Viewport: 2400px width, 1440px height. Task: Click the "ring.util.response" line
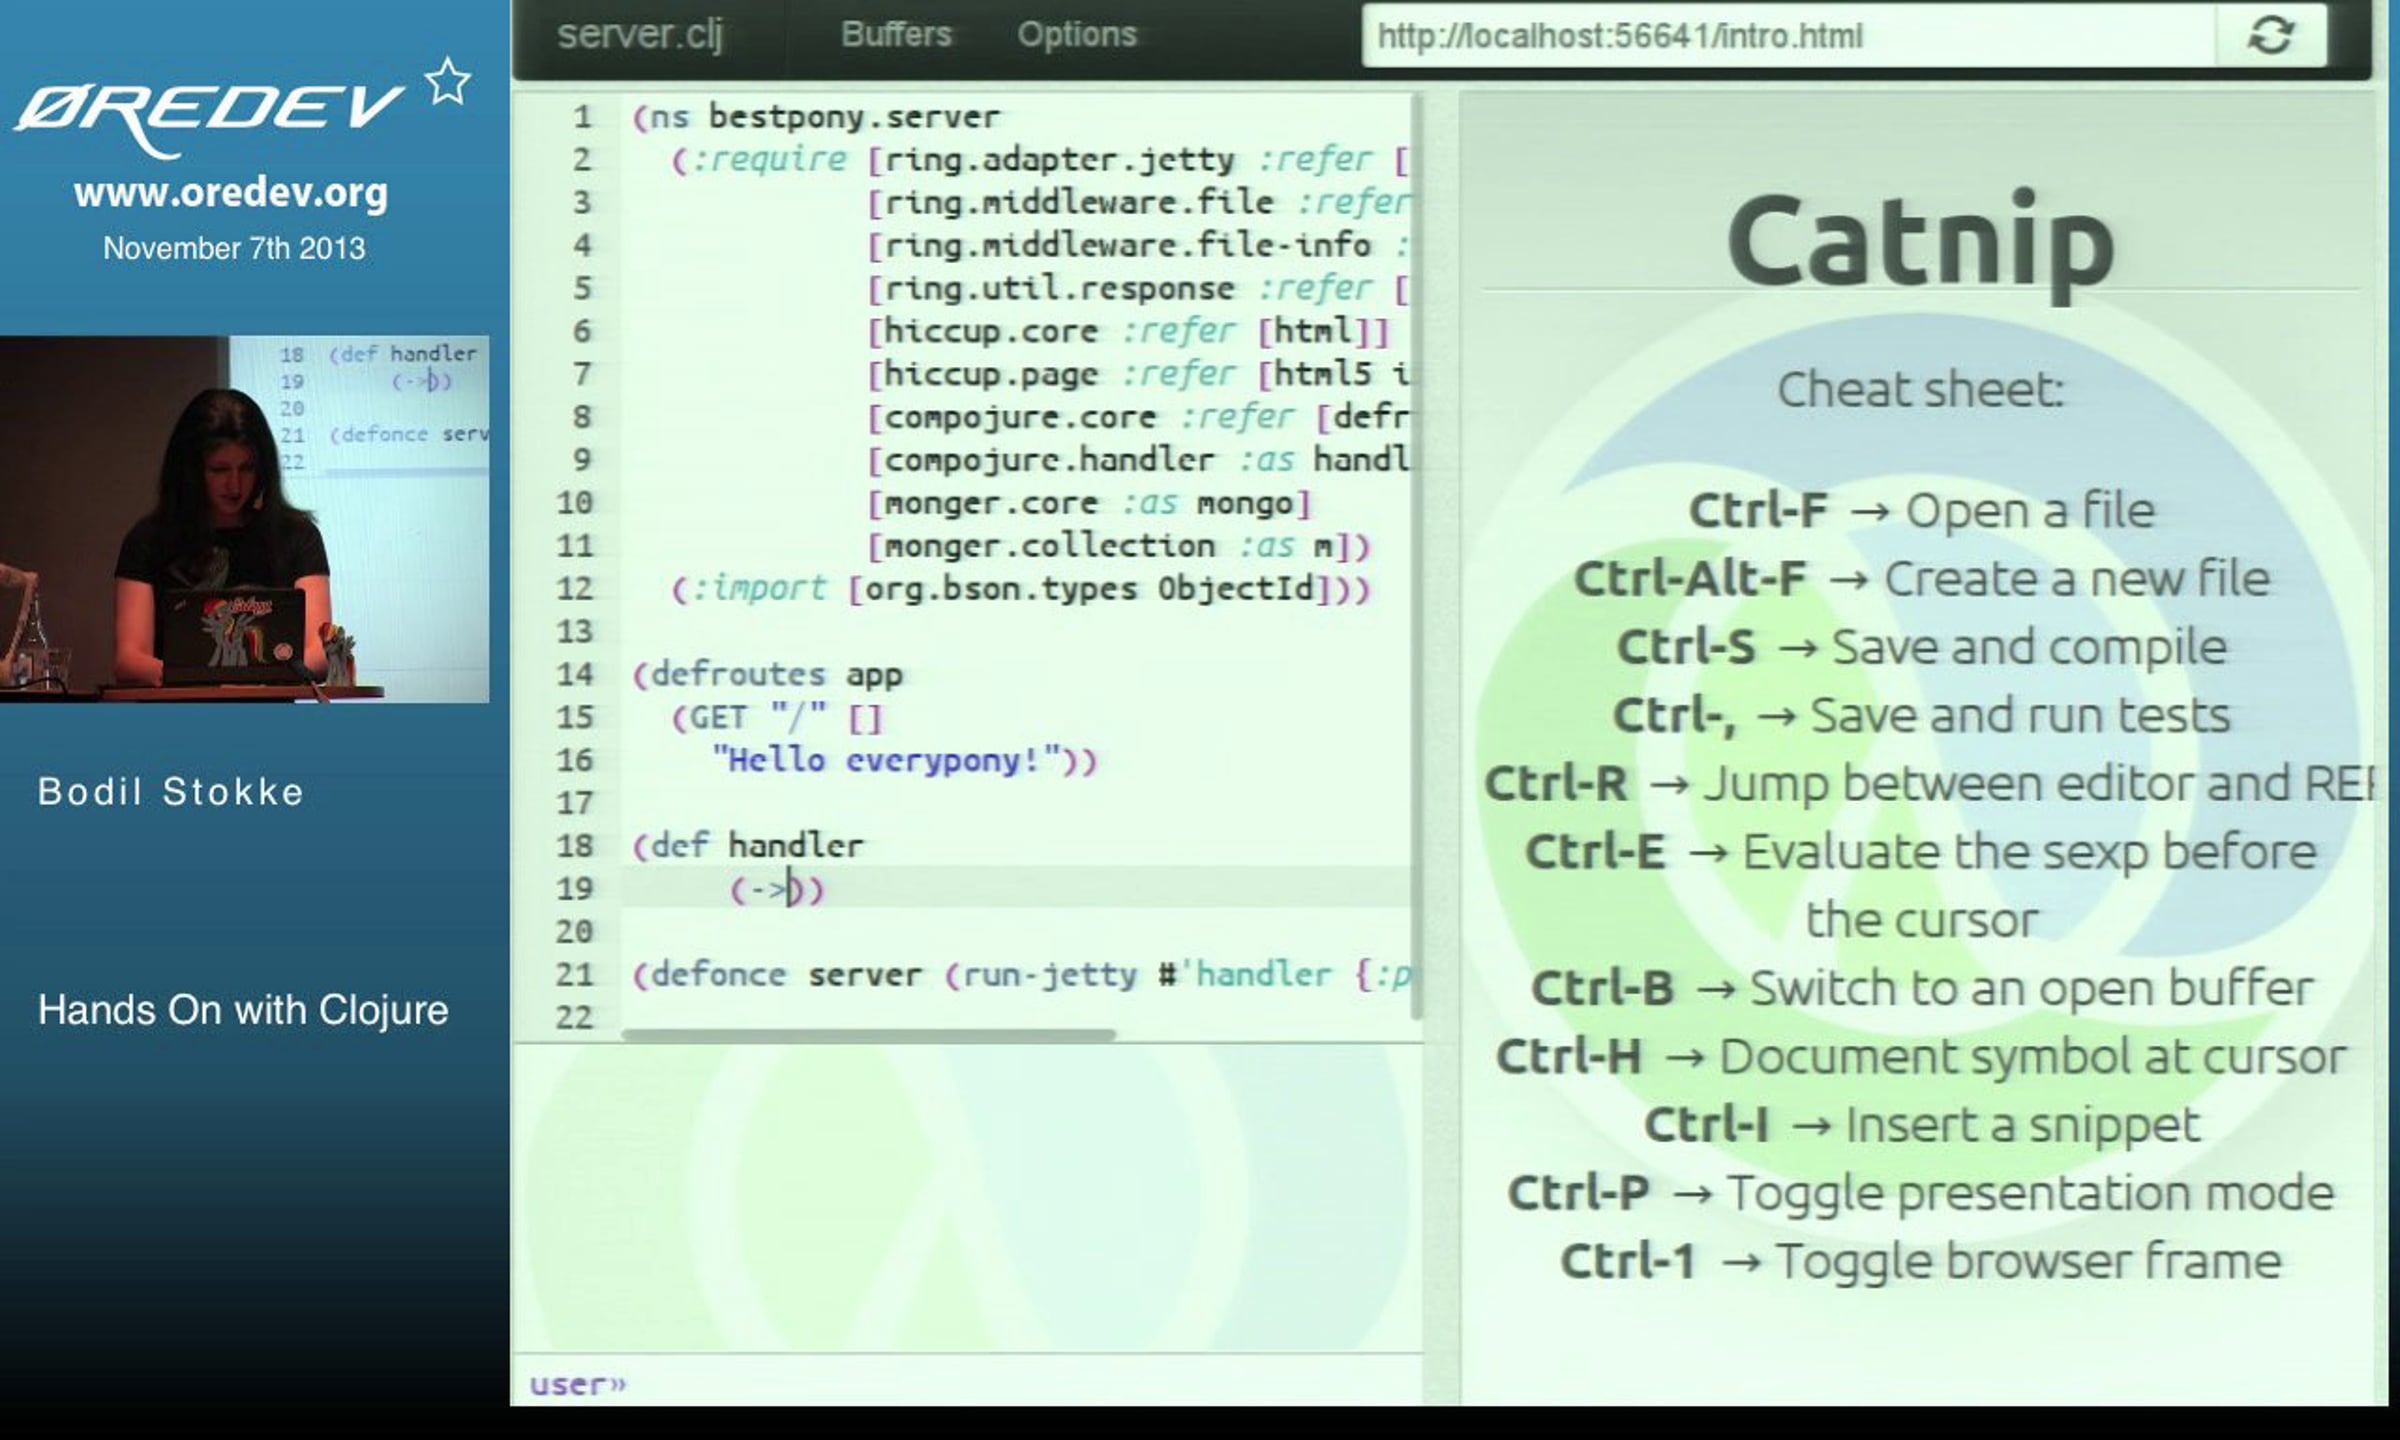1138,288
